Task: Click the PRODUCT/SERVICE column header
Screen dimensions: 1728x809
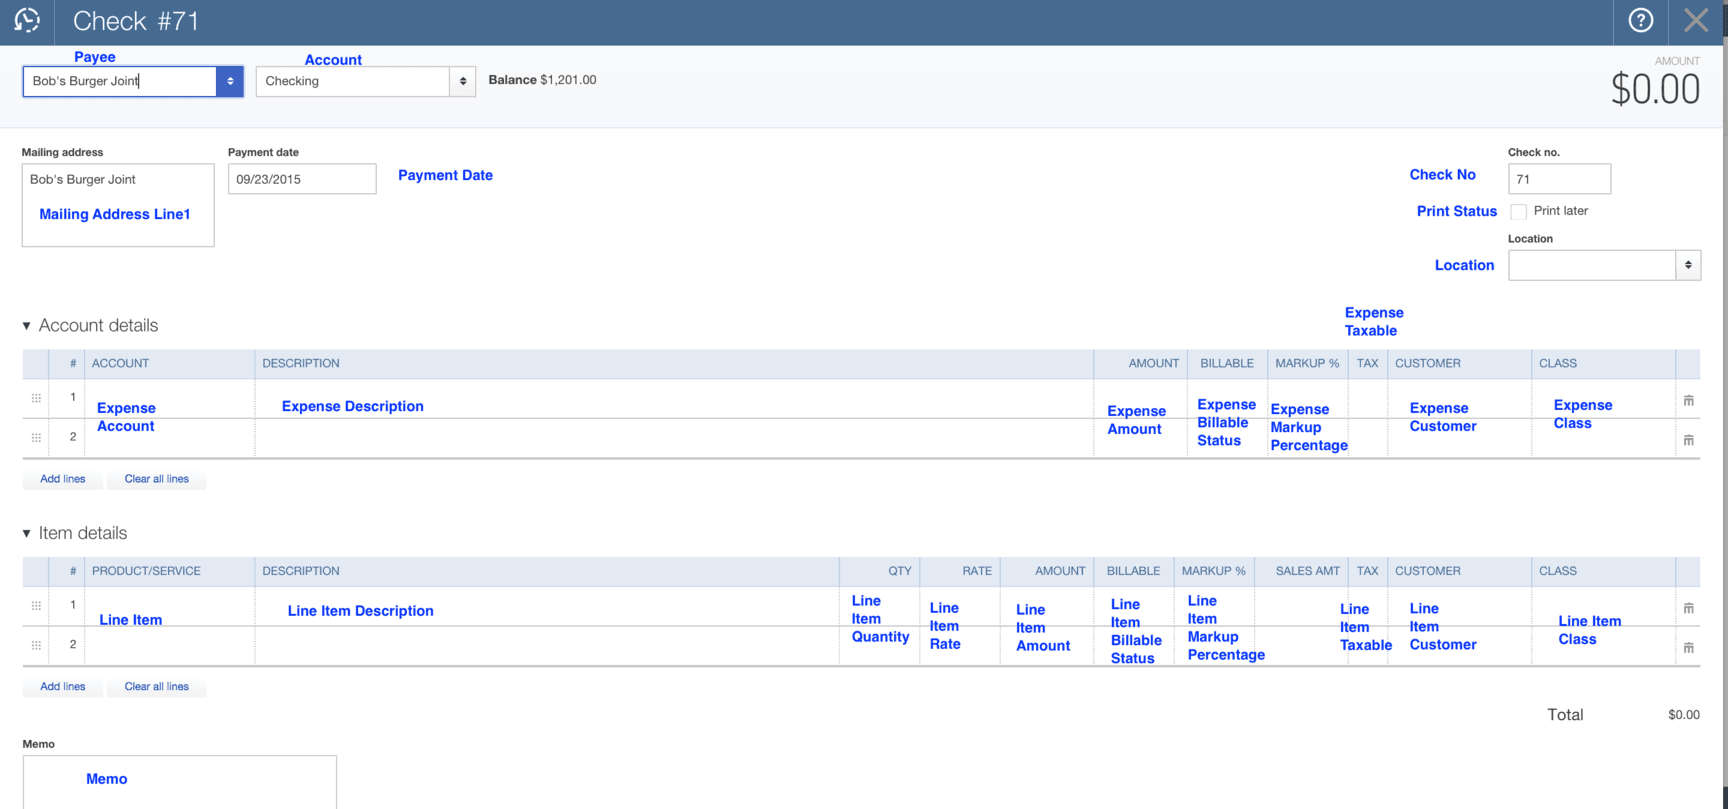Action: tap(146, 572)
